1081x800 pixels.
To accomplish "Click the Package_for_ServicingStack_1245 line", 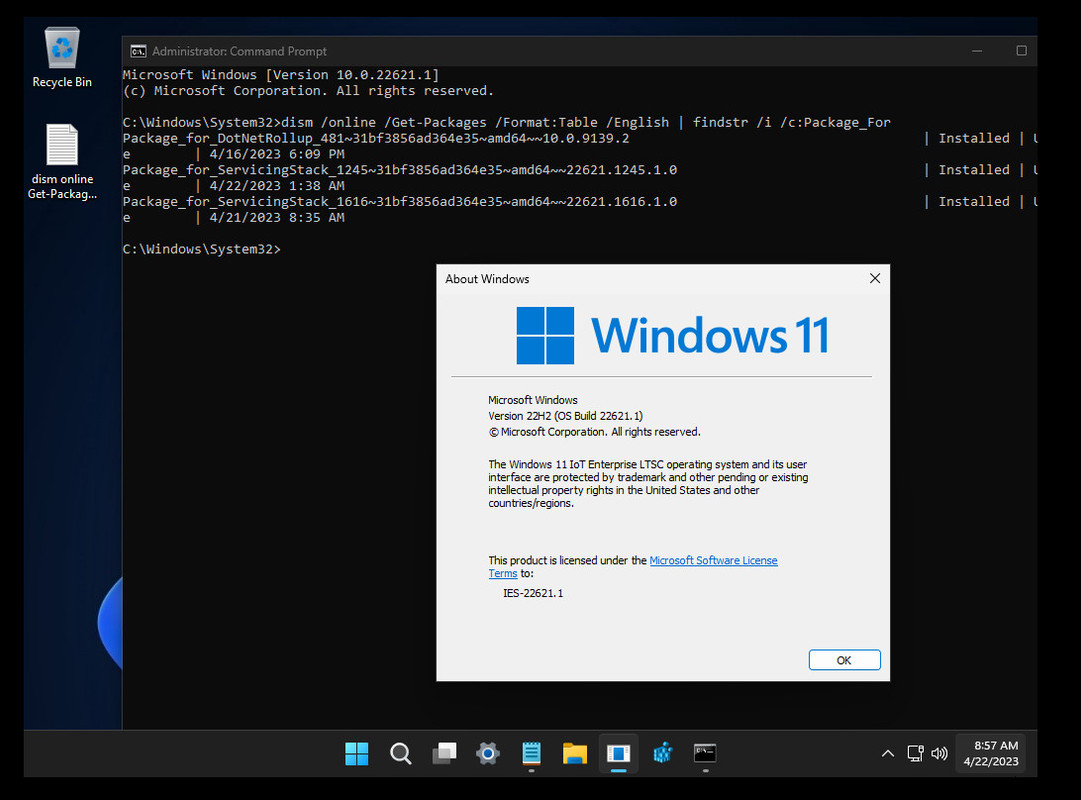I will 400,170.
